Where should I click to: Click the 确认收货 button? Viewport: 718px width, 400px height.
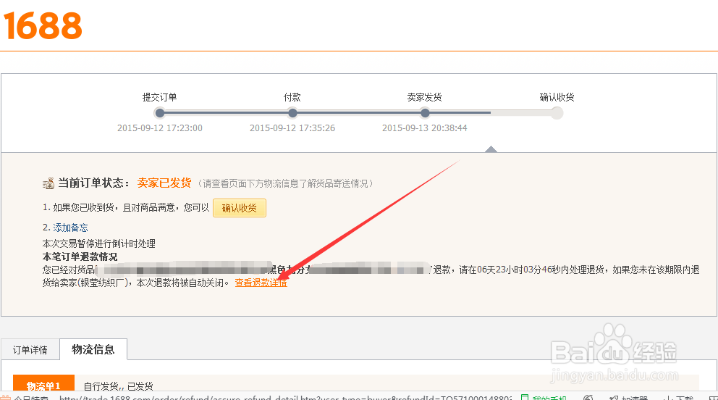click(x=239, y=208)
